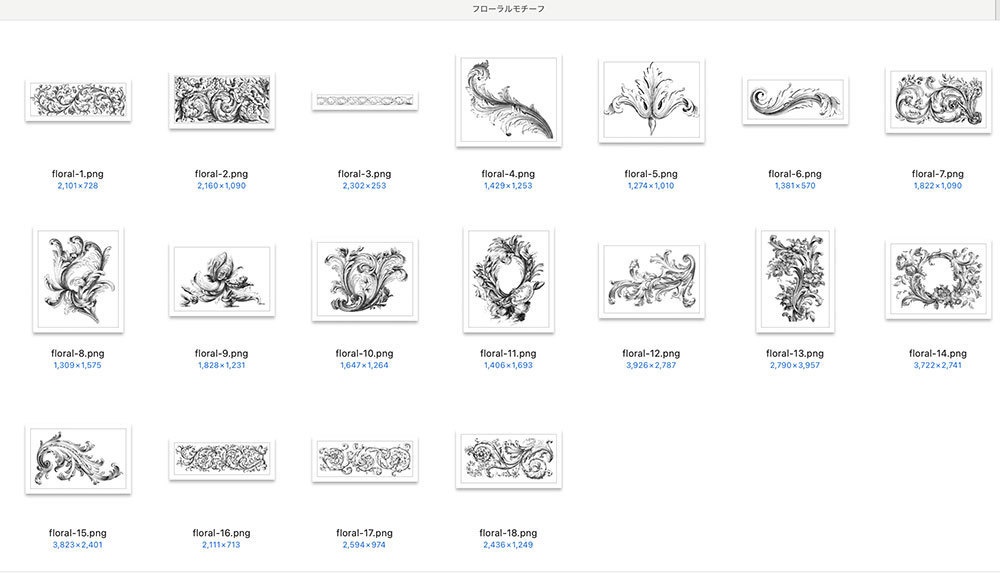1000x573 pixels.
Task: Select the floral-13.png vertical thumbnail
Action: pos(795,279)
